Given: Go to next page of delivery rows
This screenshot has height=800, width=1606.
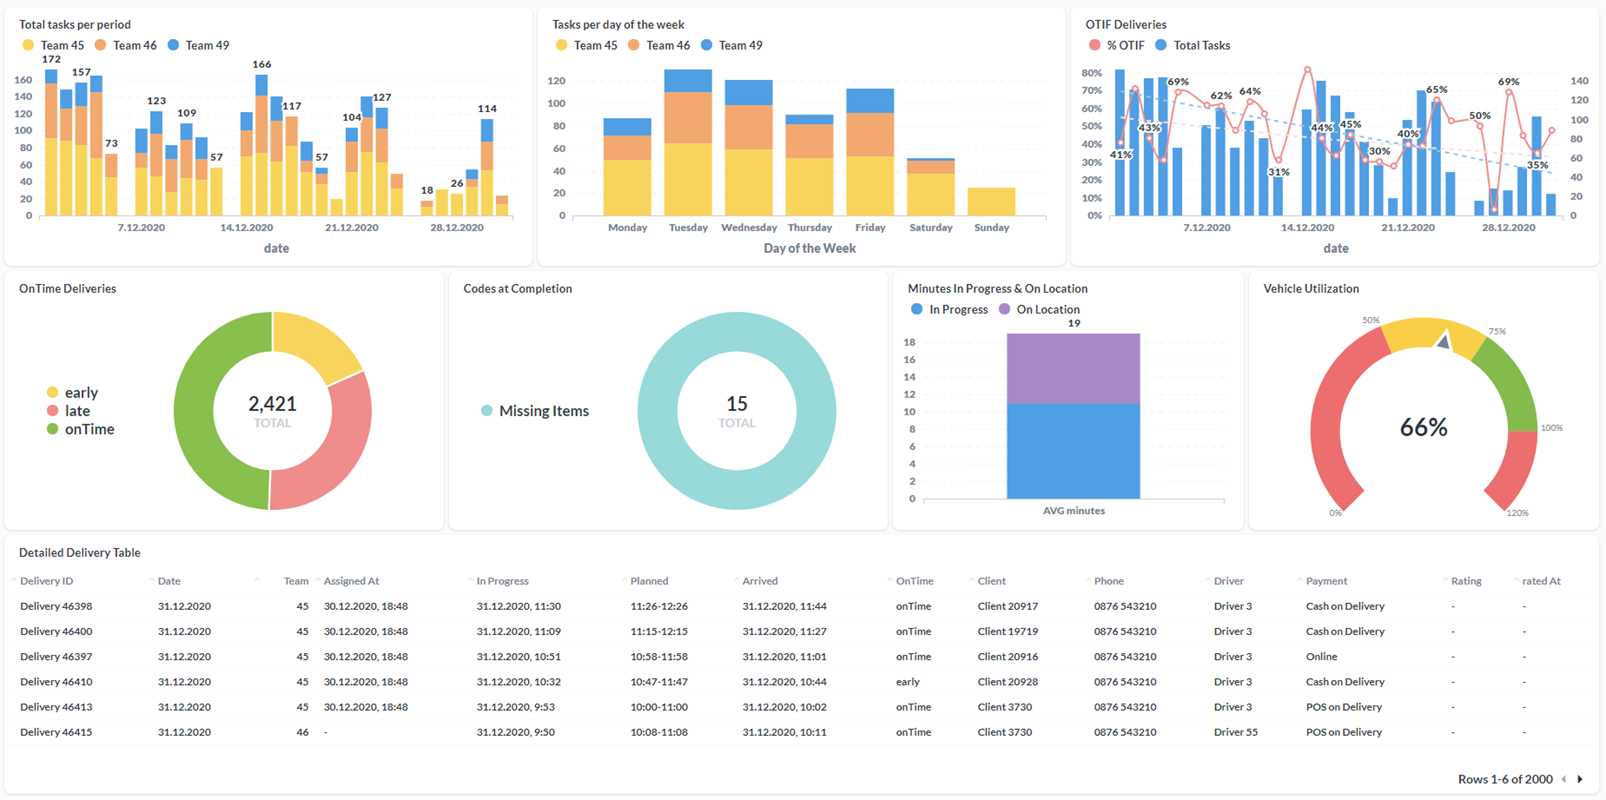Looking at the screenshot, I should click(x=1580, y=779).
